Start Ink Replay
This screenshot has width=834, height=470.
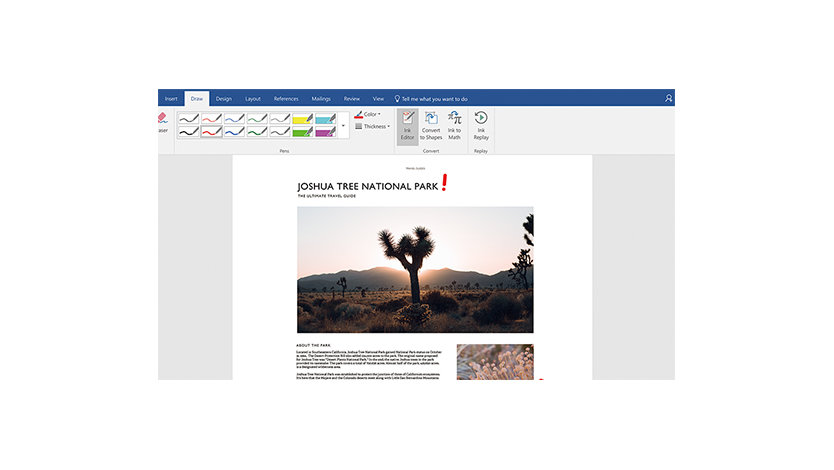(481, 127)
